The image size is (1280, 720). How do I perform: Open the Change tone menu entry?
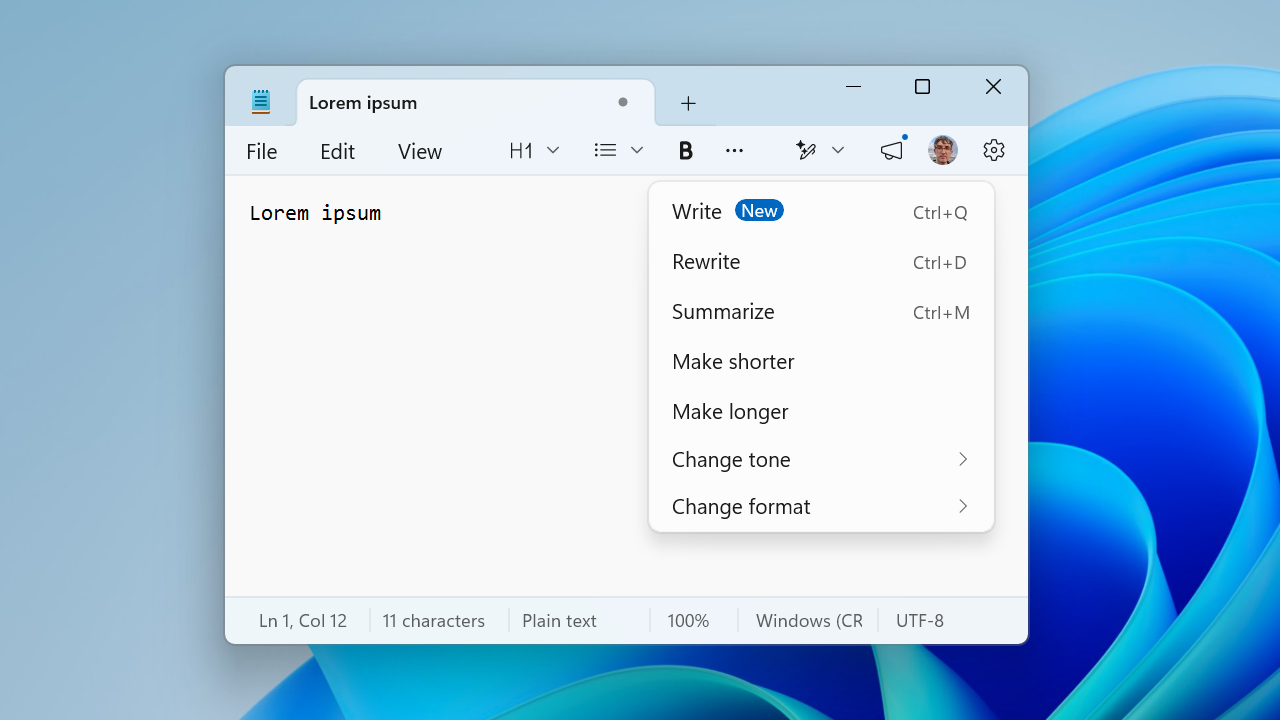tap(821, 459)
